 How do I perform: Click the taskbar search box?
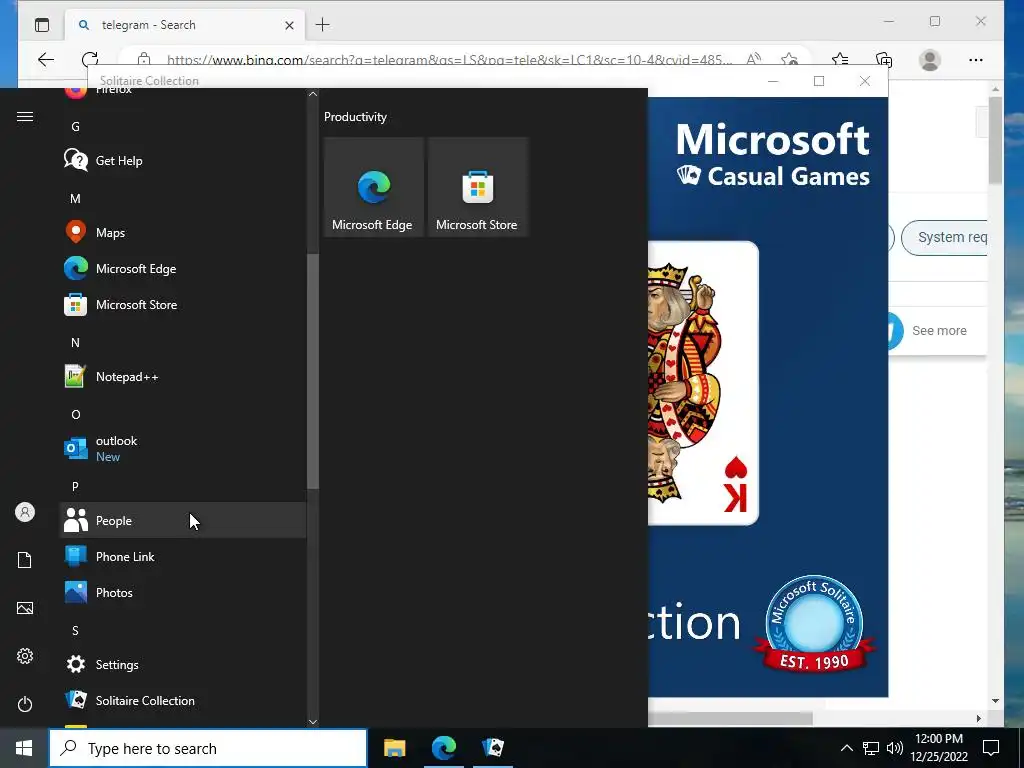(x=208, y=748)
